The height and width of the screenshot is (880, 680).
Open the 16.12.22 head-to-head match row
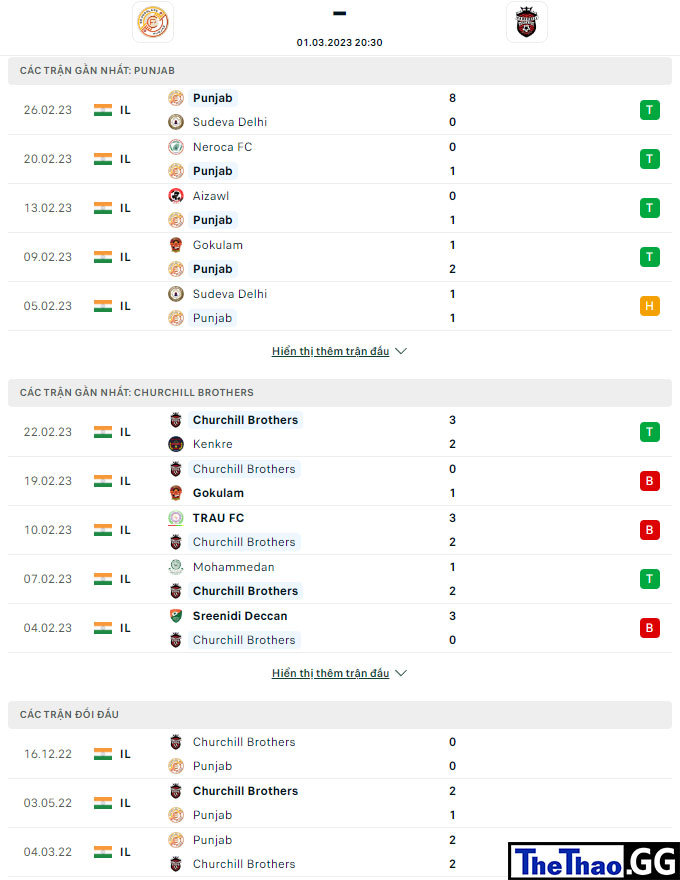point(340,754)
